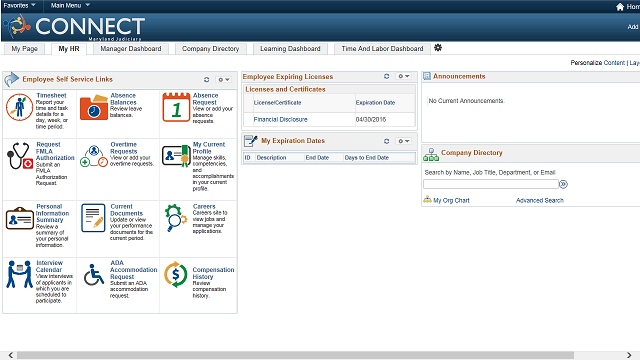The width and height of the screenshot is (640, 360).
Task: Click the Personal Information Summary ID card icon
Action: (x=20, y=218)
